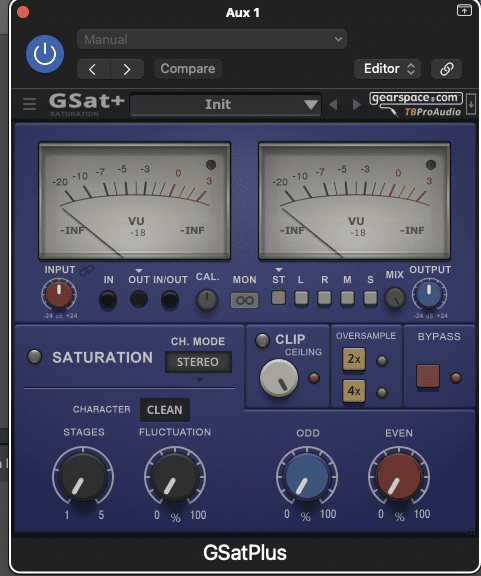
Task: Enable 4x oversampling
Action: [354, 391]
